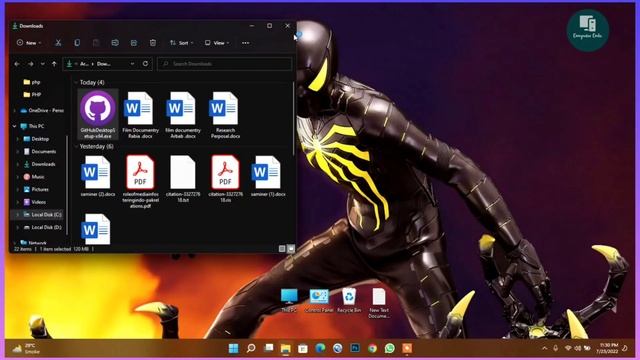Show hidden system tray icons chevron
Viewport: 640px width, 360px height.
point(544,348)
